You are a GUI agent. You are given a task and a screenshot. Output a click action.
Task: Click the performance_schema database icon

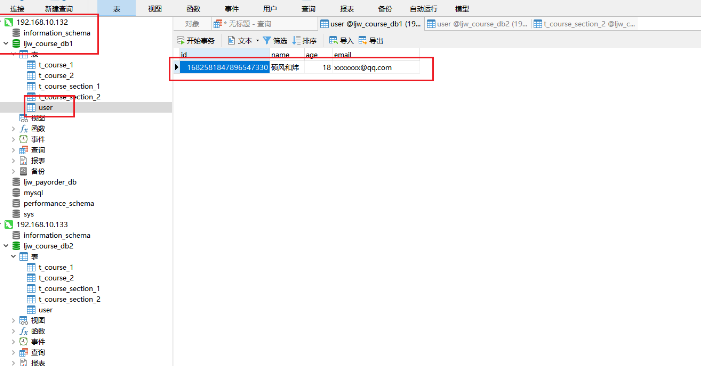click(x=16, y=203)
